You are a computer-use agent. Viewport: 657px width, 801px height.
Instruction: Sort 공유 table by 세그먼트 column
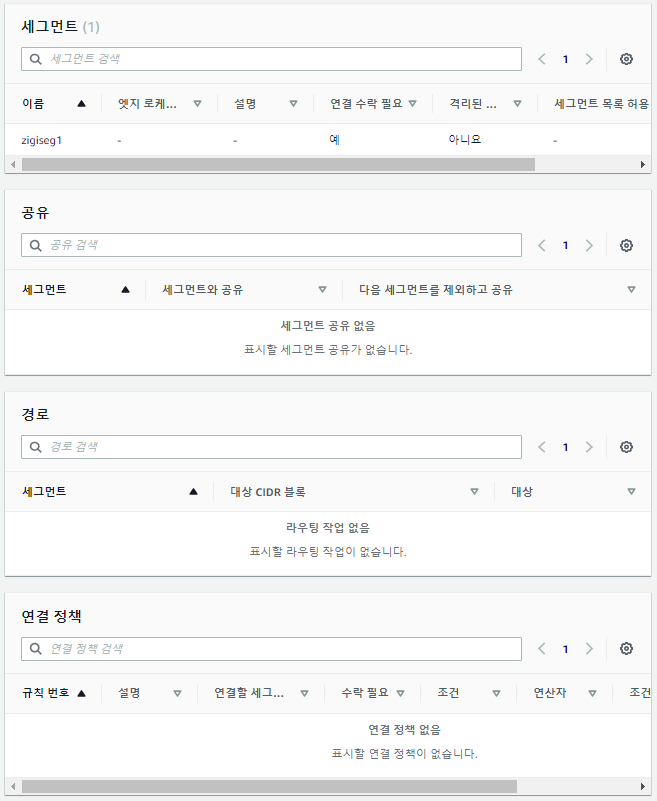coord(76,290)
